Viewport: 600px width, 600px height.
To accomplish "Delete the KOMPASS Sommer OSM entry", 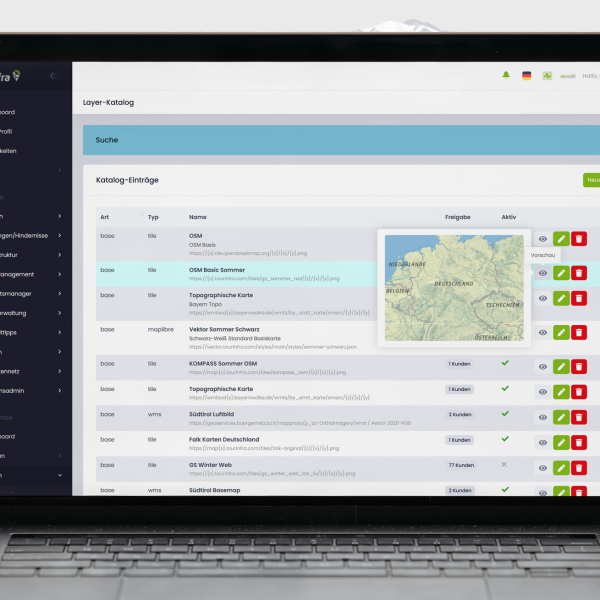I will coord(579,367).
